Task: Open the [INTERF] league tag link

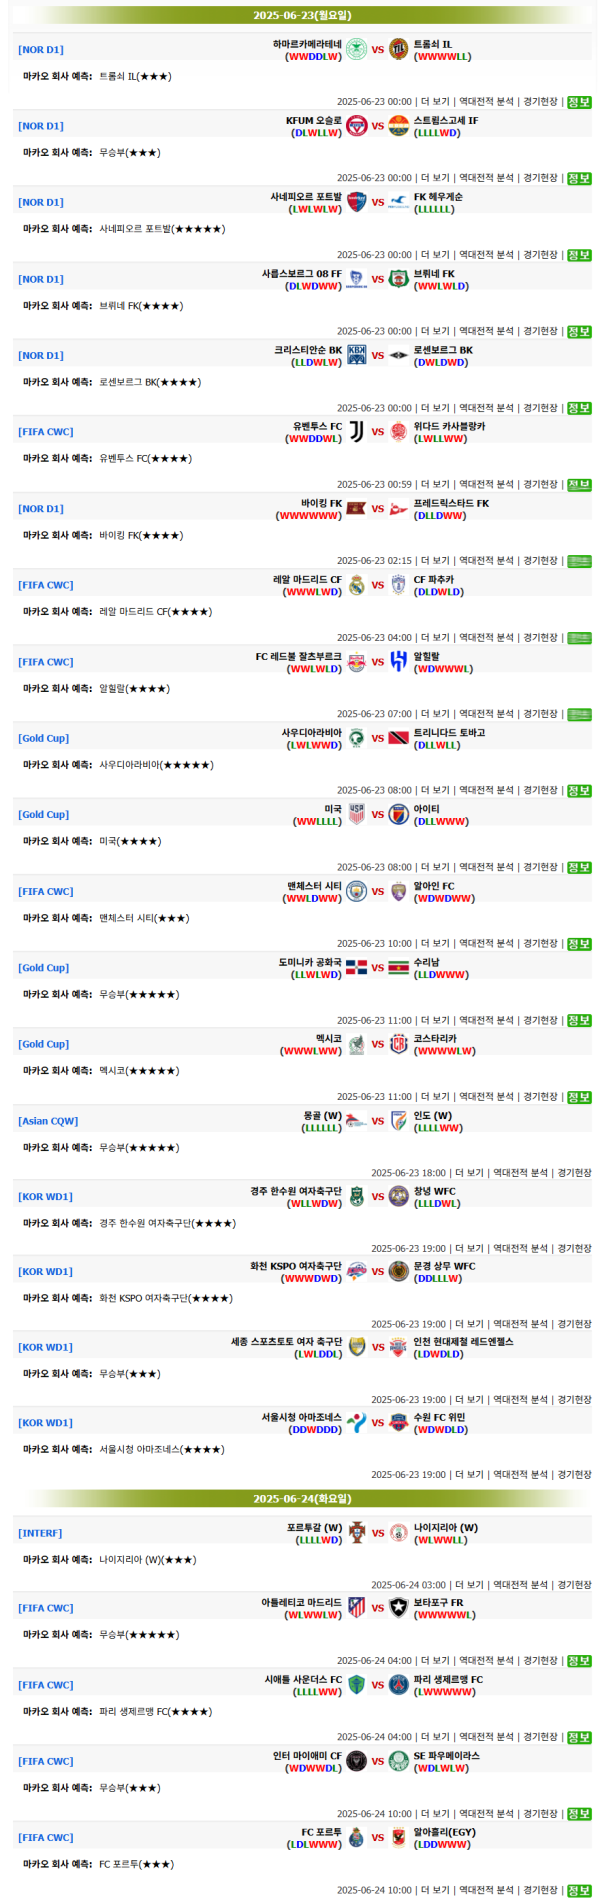Action: tap(40, 1533)
